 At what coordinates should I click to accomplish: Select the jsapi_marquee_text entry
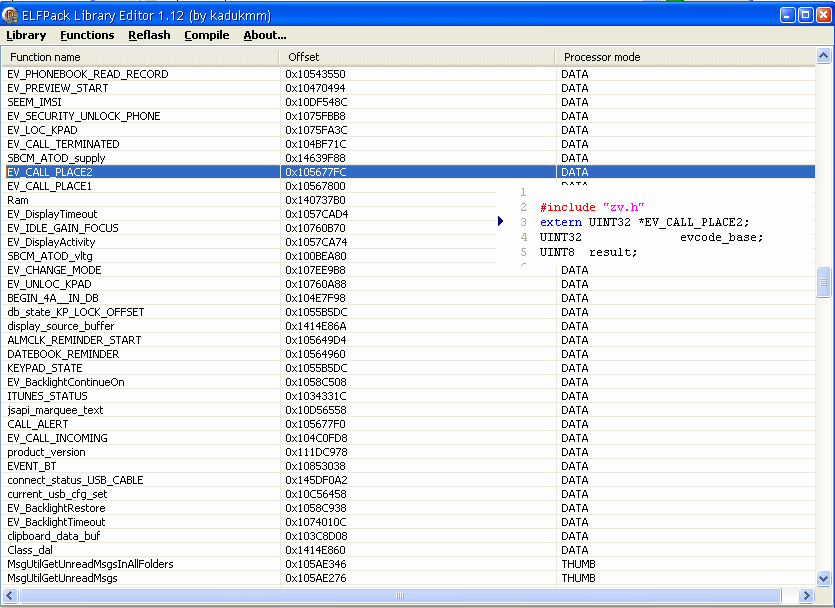coord(408,410)
